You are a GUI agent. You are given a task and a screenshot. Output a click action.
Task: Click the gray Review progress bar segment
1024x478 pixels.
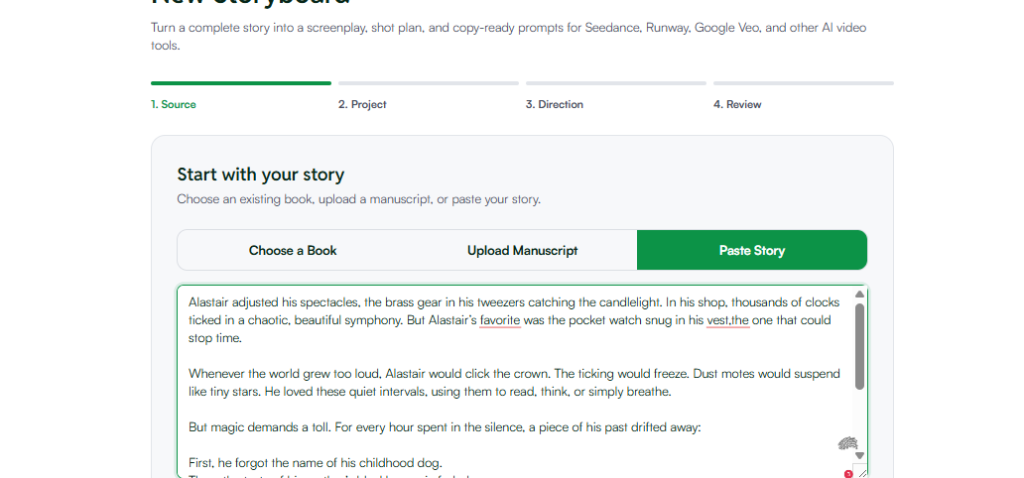[x=803, y=83]
